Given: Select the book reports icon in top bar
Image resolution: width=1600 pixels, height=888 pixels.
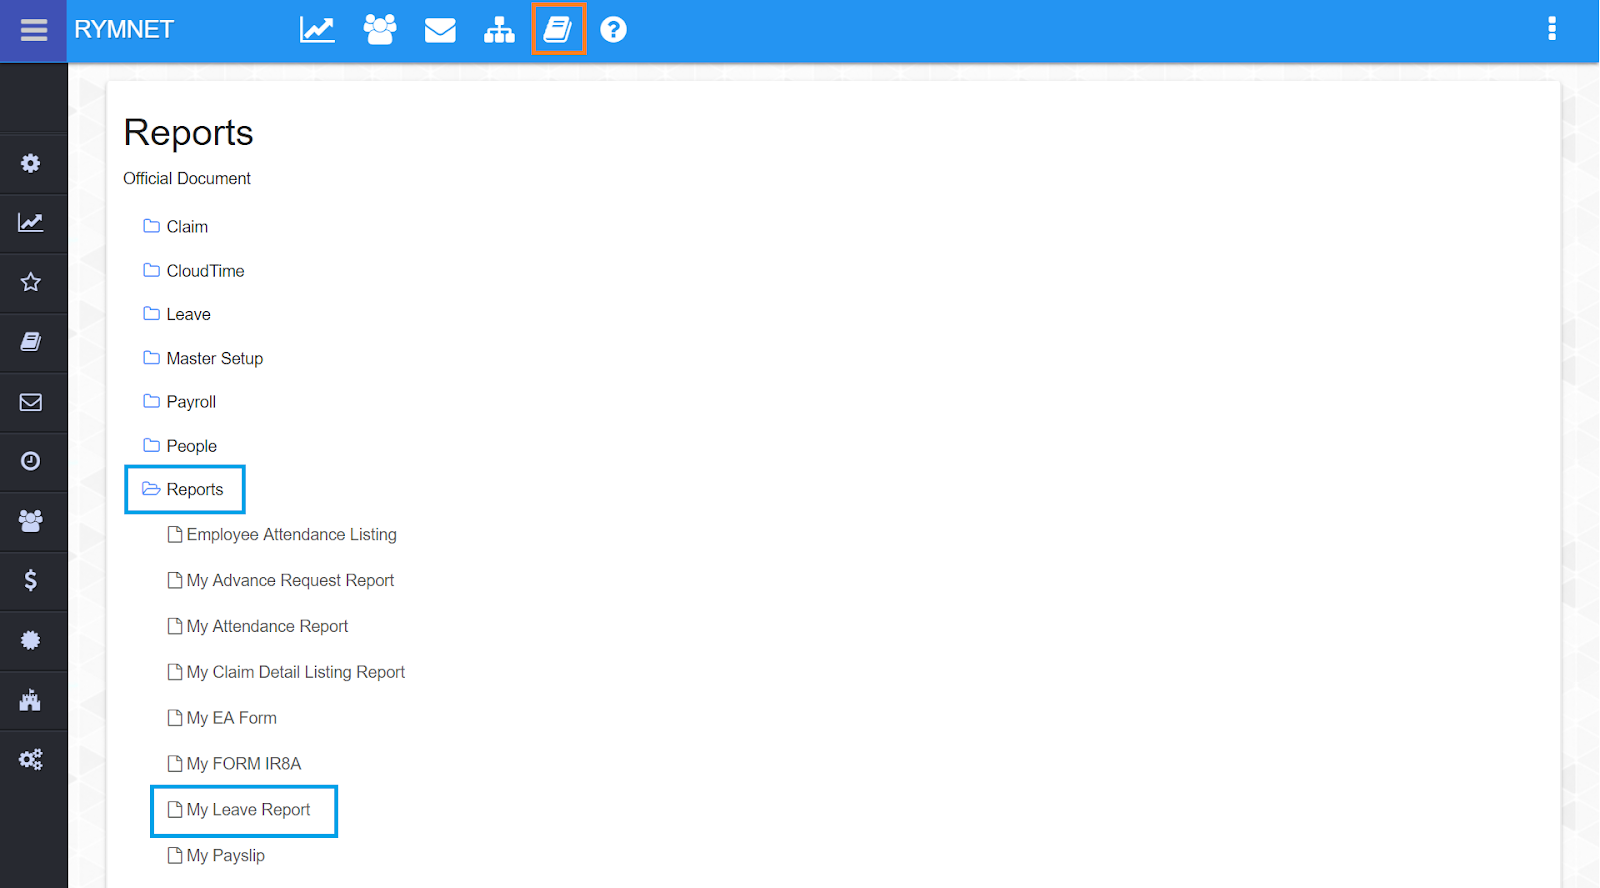Looking at the screenshot, I should click(x=558, y=30).
